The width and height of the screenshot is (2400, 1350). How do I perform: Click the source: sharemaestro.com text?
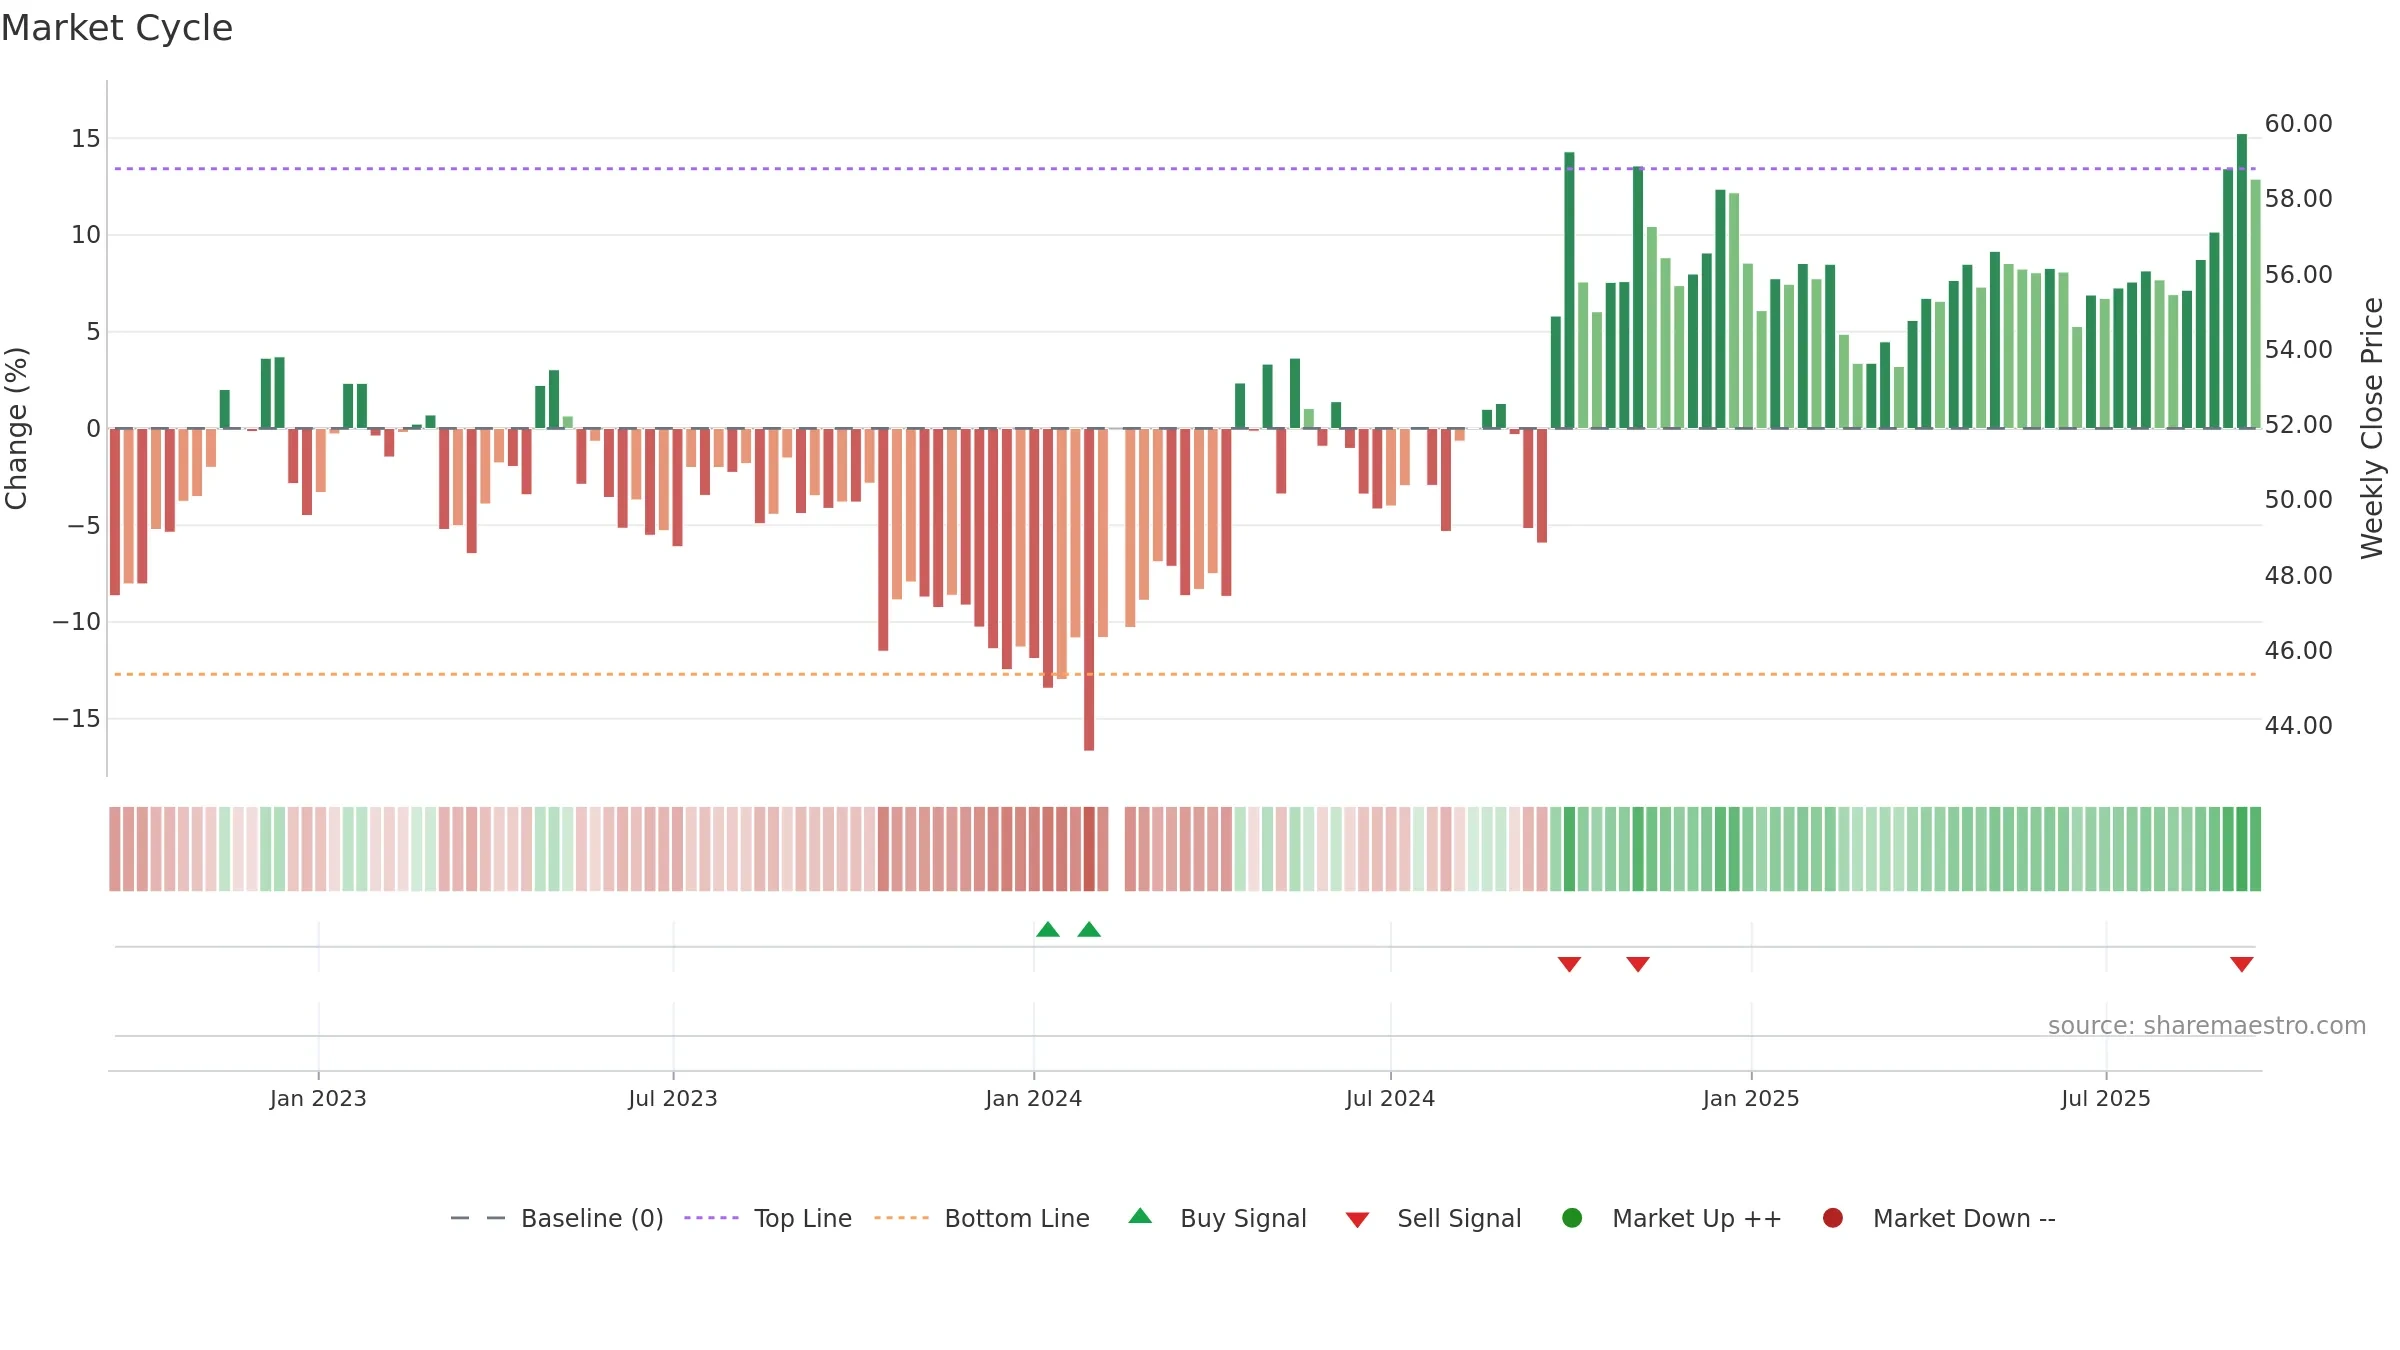point(2207,1026)
